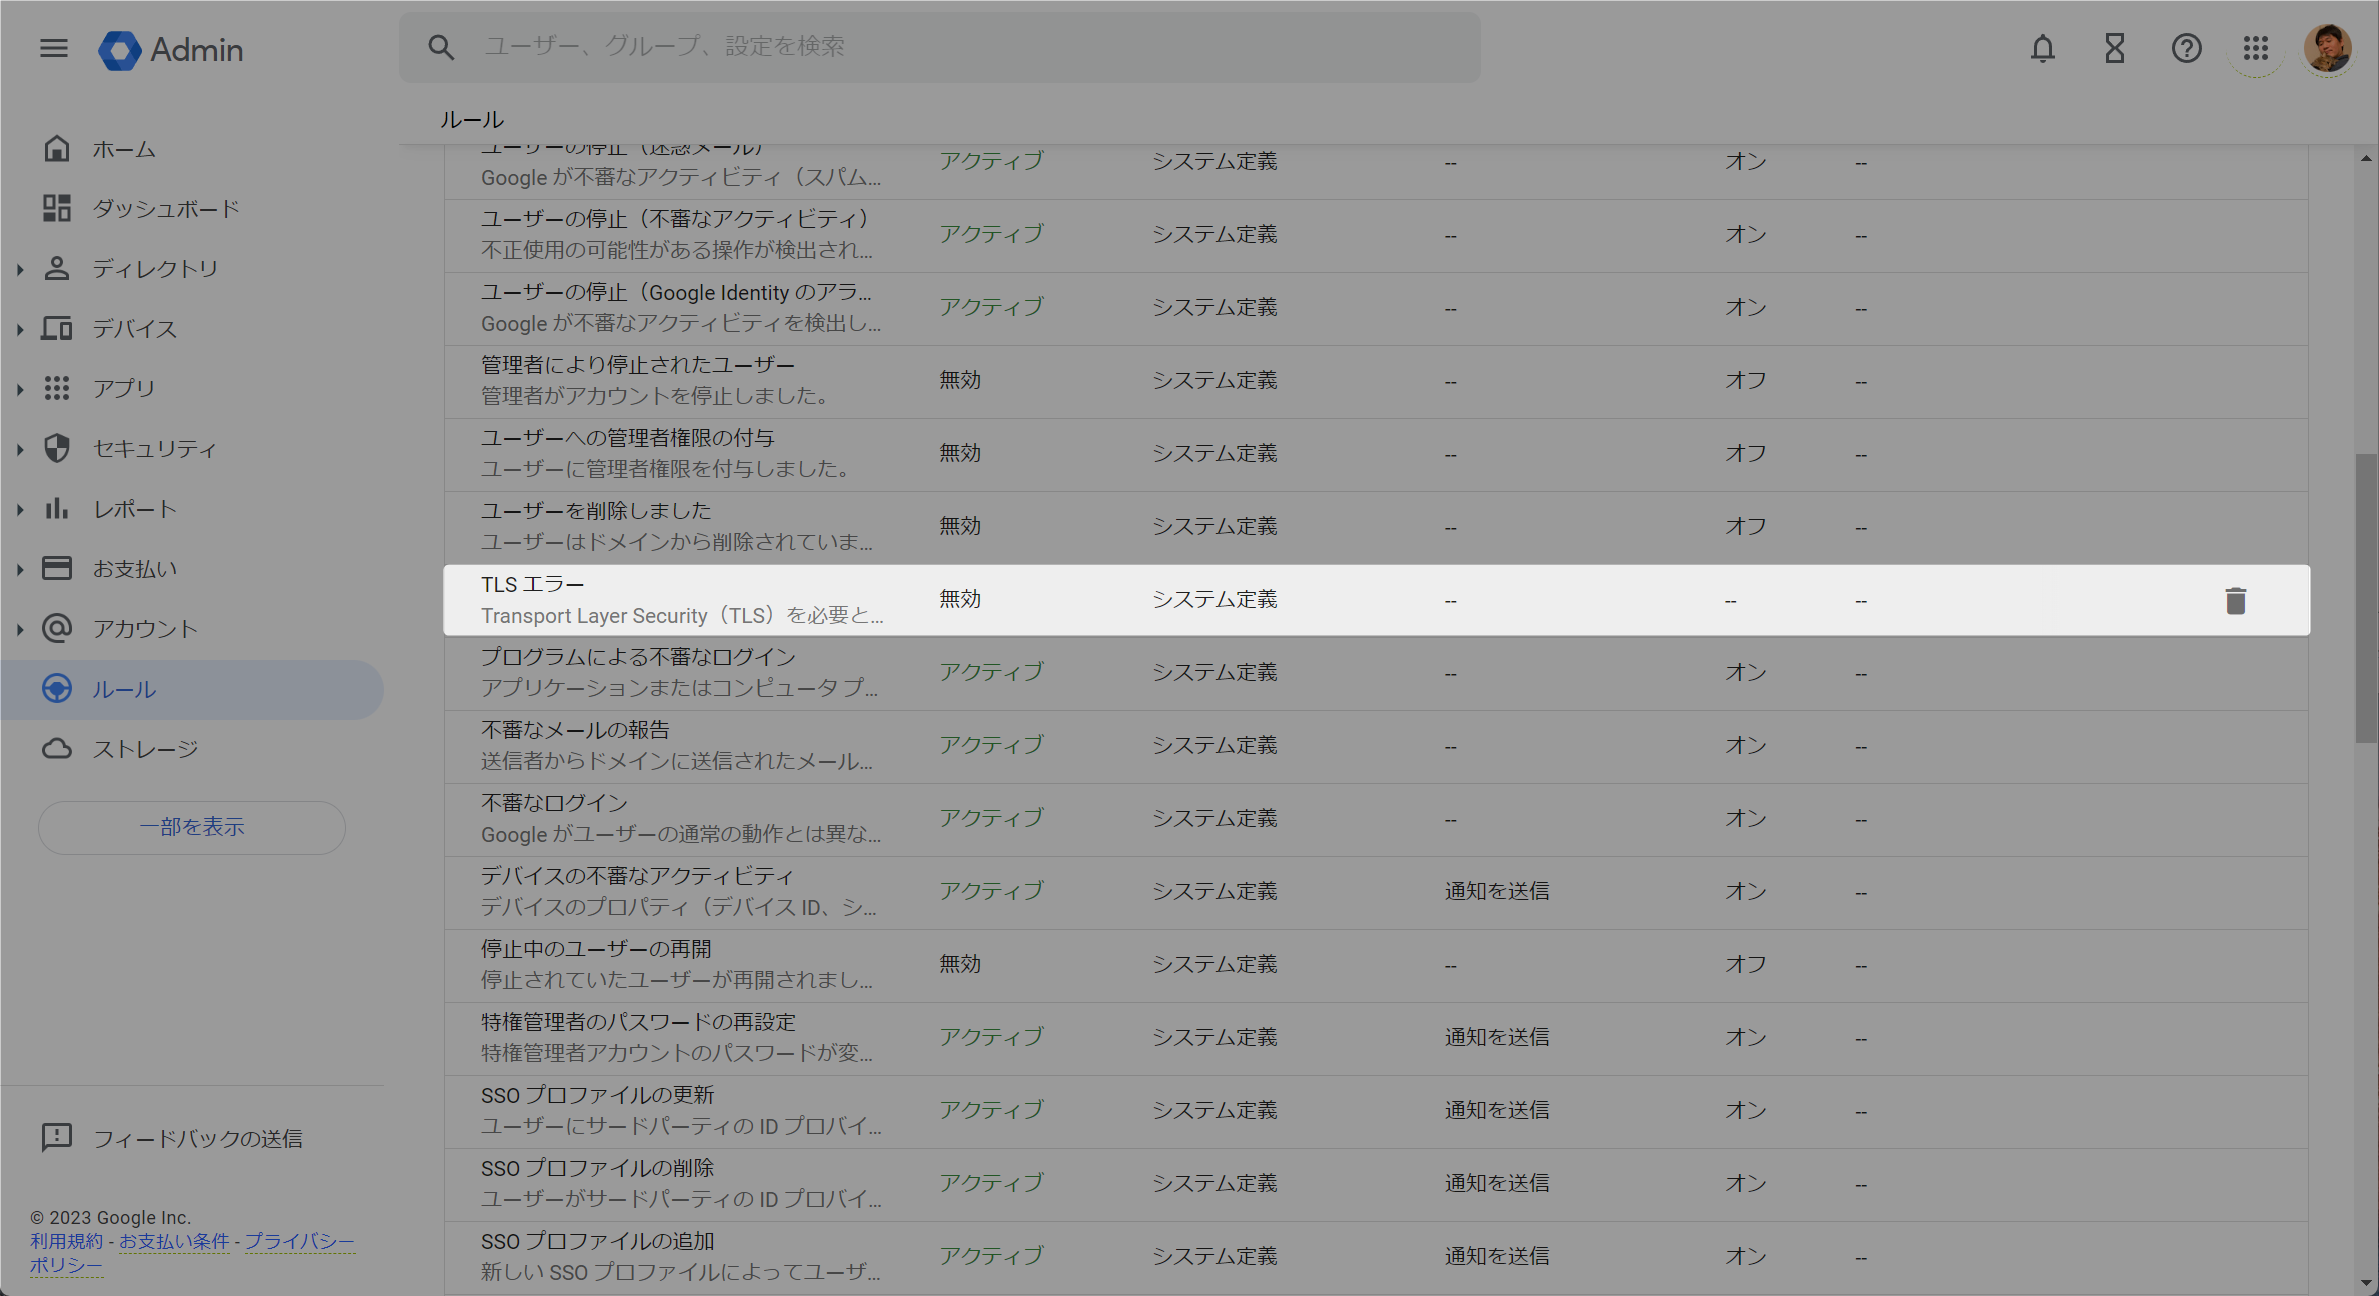Click the rules list vertical scrollbar
Viewport: 2379px width, 1296px height.
(2365, 600)
